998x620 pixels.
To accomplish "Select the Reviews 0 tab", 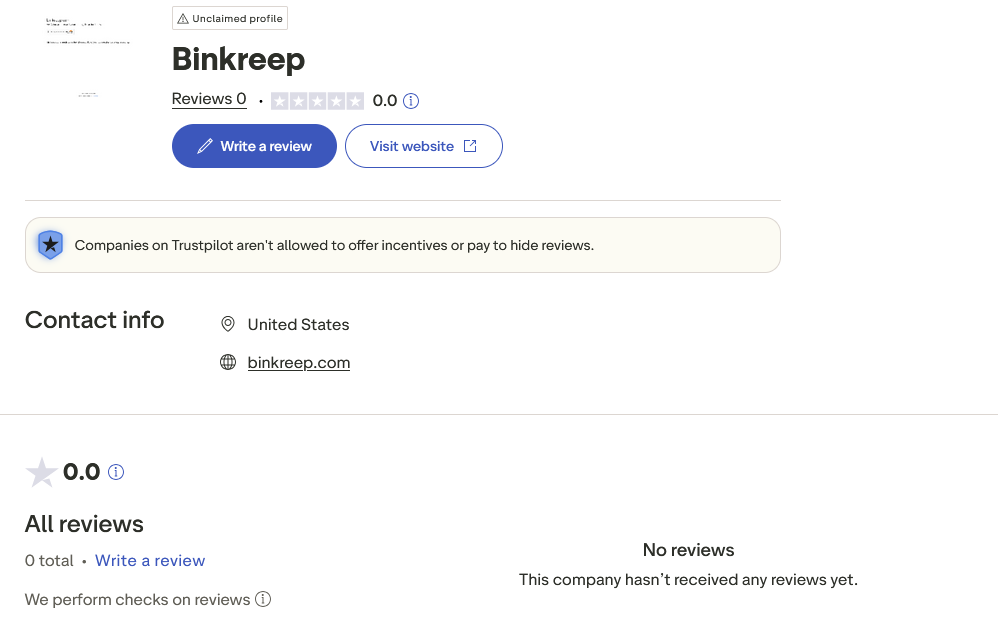I will point(209,99).
